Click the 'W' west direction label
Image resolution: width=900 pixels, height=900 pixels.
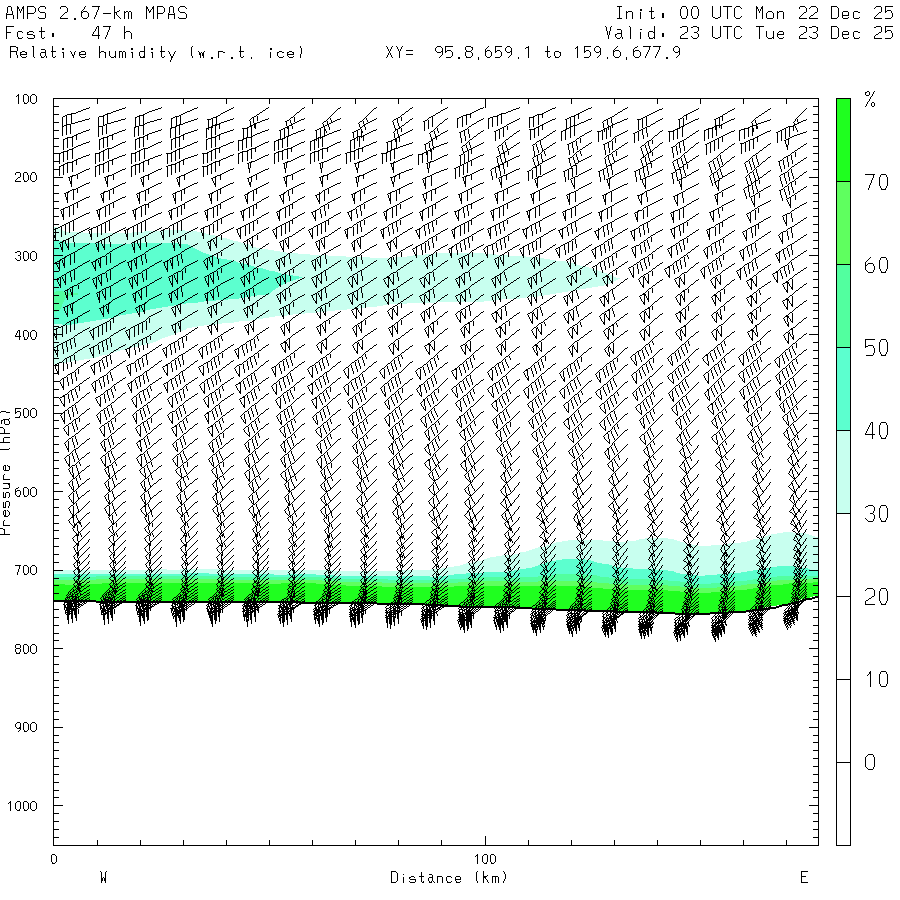[x=103, y=878]
